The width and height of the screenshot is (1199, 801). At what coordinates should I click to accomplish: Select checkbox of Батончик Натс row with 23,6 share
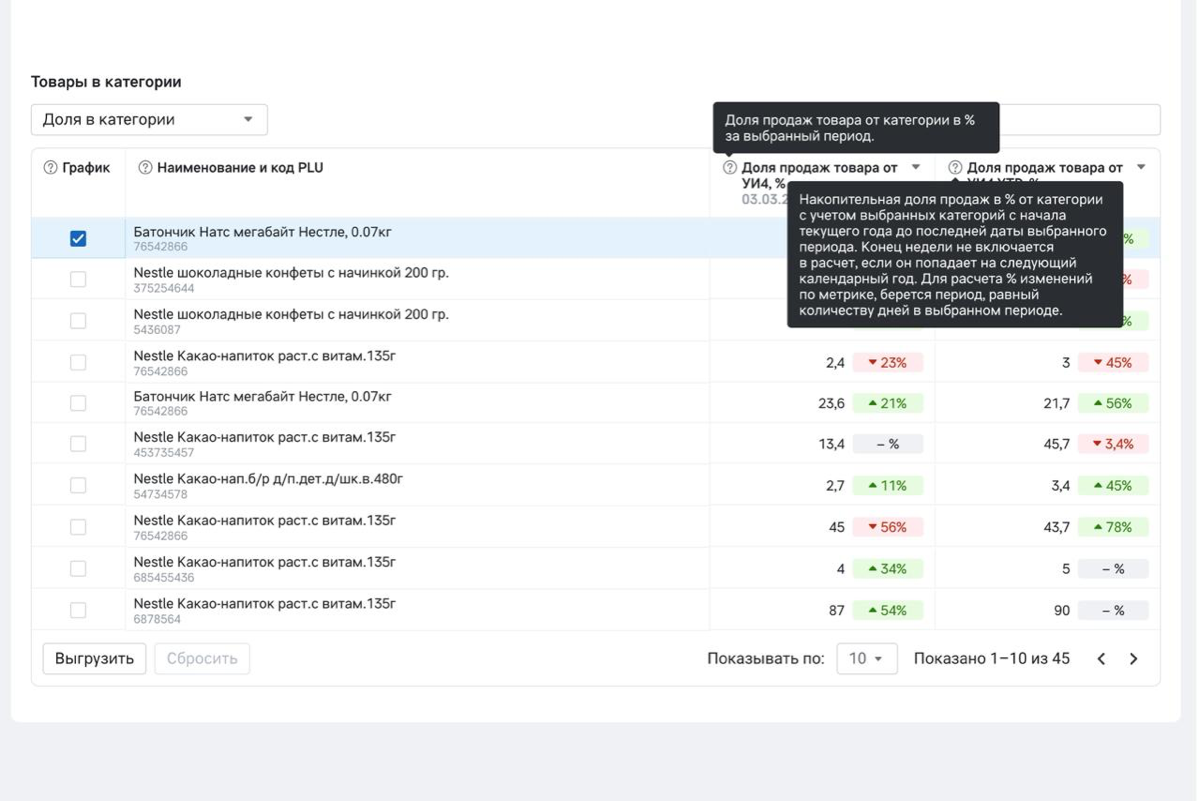tap(78, 403)
